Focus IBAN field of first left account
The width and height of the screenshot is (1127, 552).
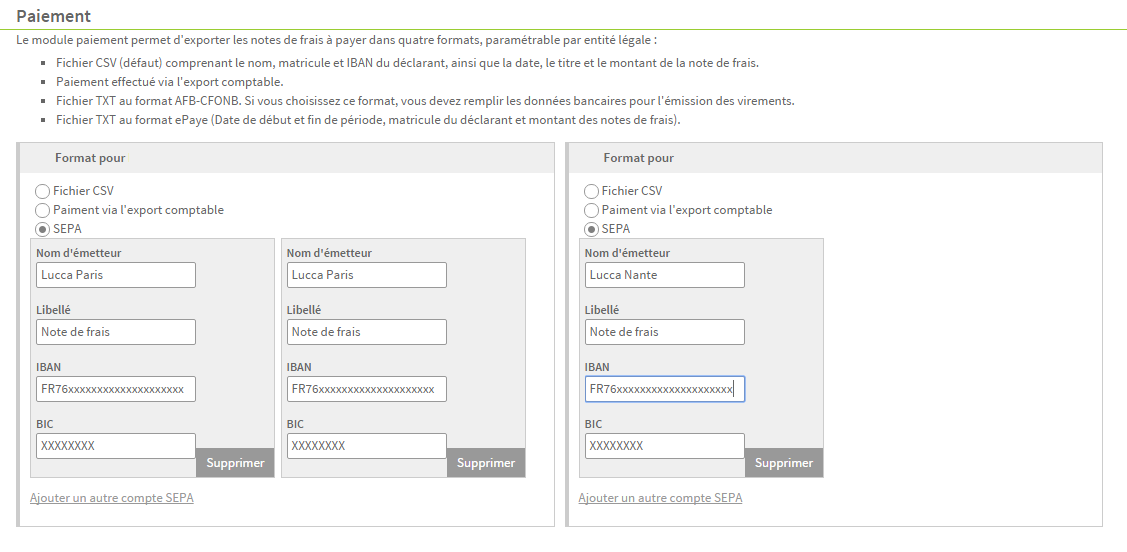click(x=116, y=389)
